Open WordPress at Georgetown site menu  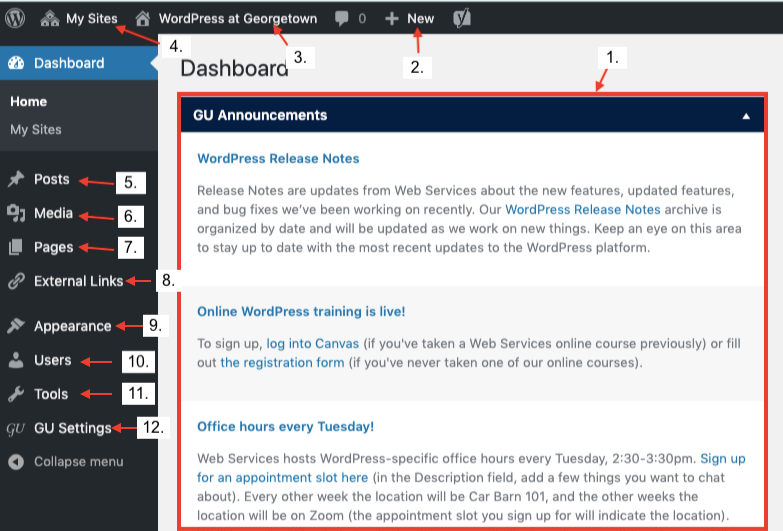pos(238,18)
